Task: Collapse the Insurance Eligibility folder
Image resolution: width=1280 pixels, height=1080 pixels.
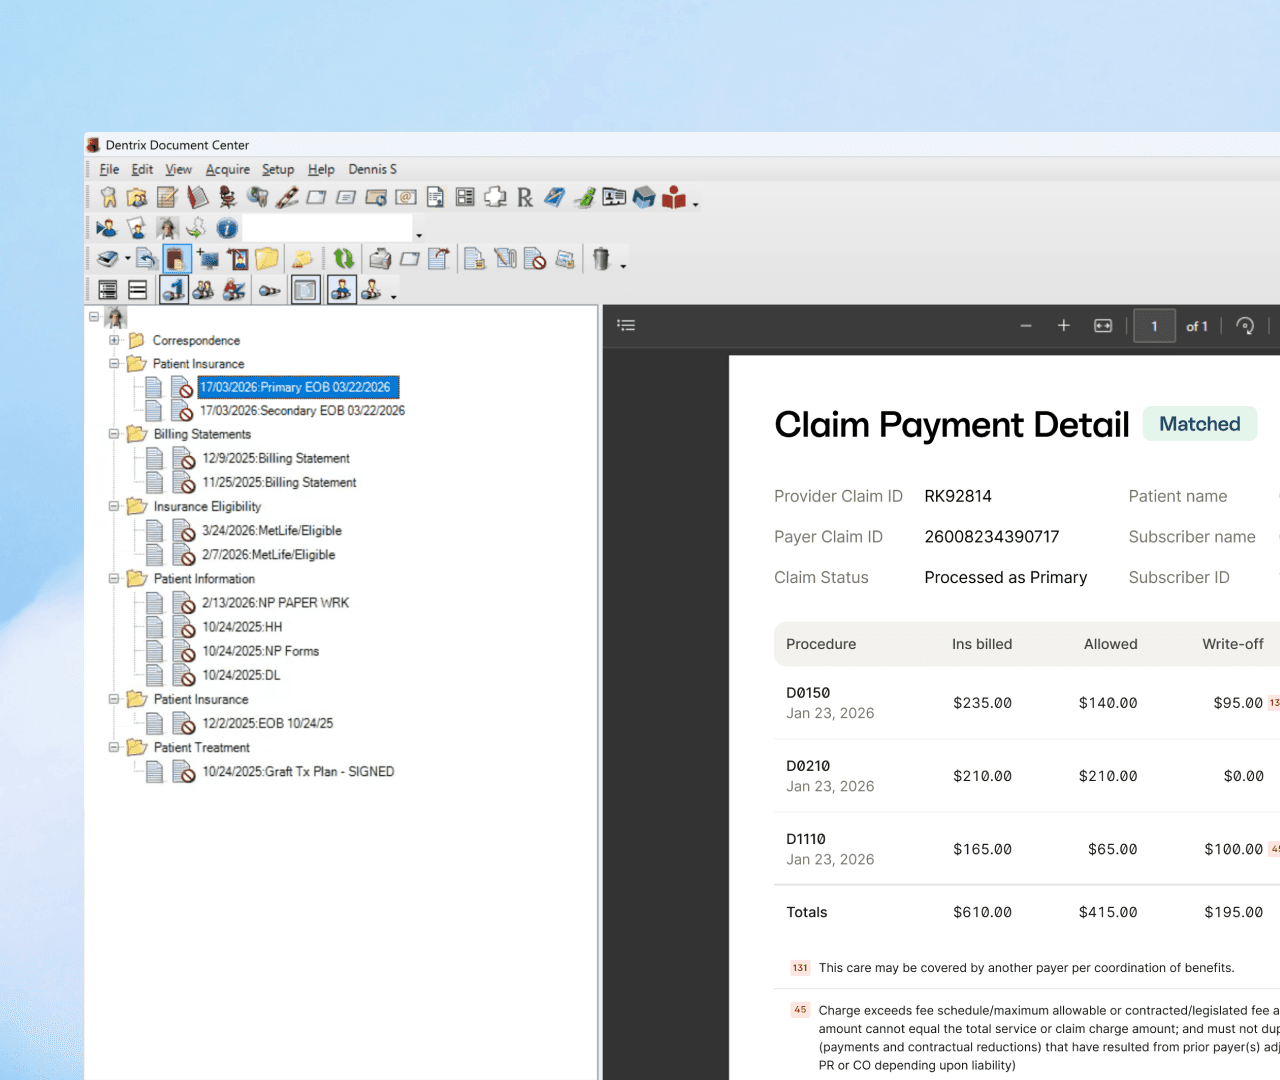Action: 114,506
